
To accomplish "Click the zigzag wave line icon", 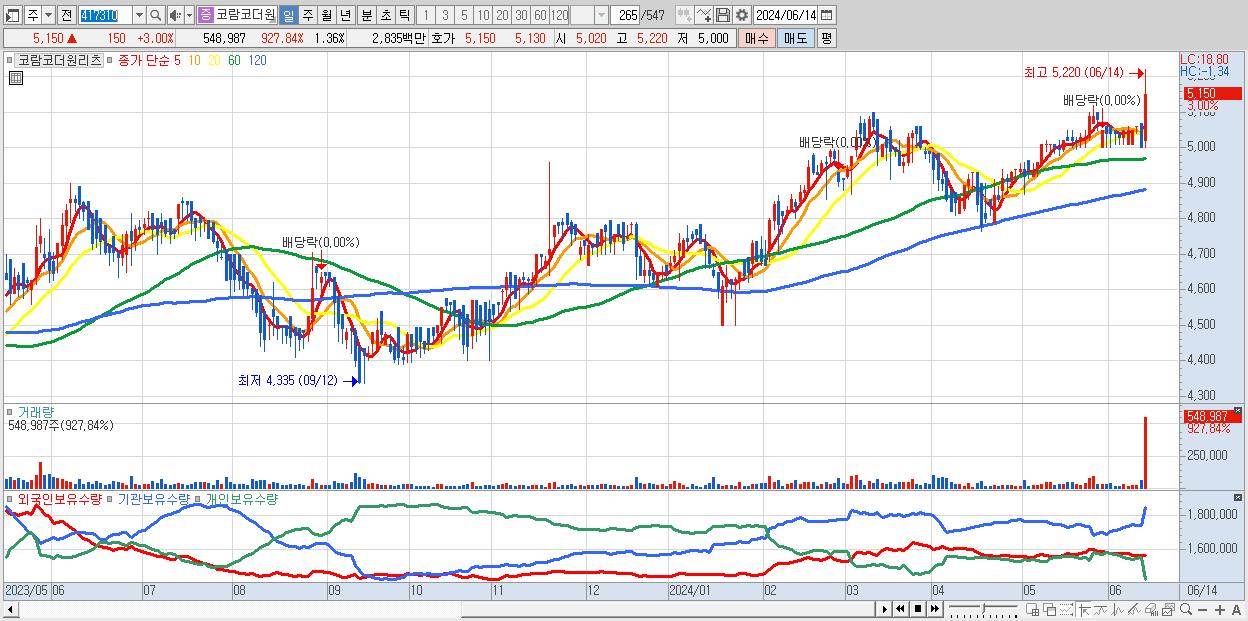I will click(x=1118, y=610).
